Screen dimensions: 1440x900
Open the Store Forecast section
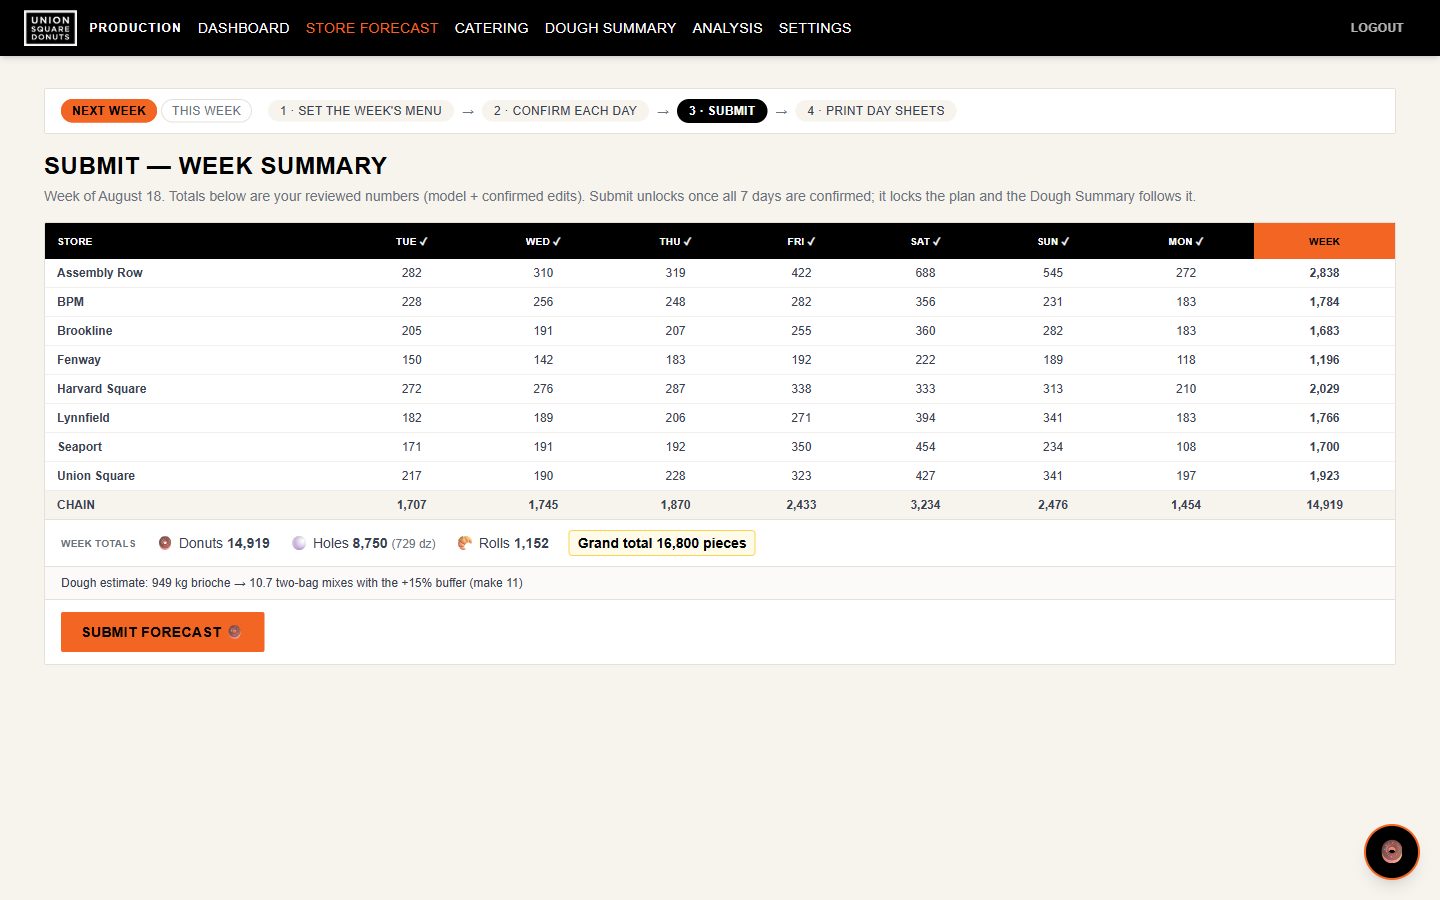pos(372,28)
